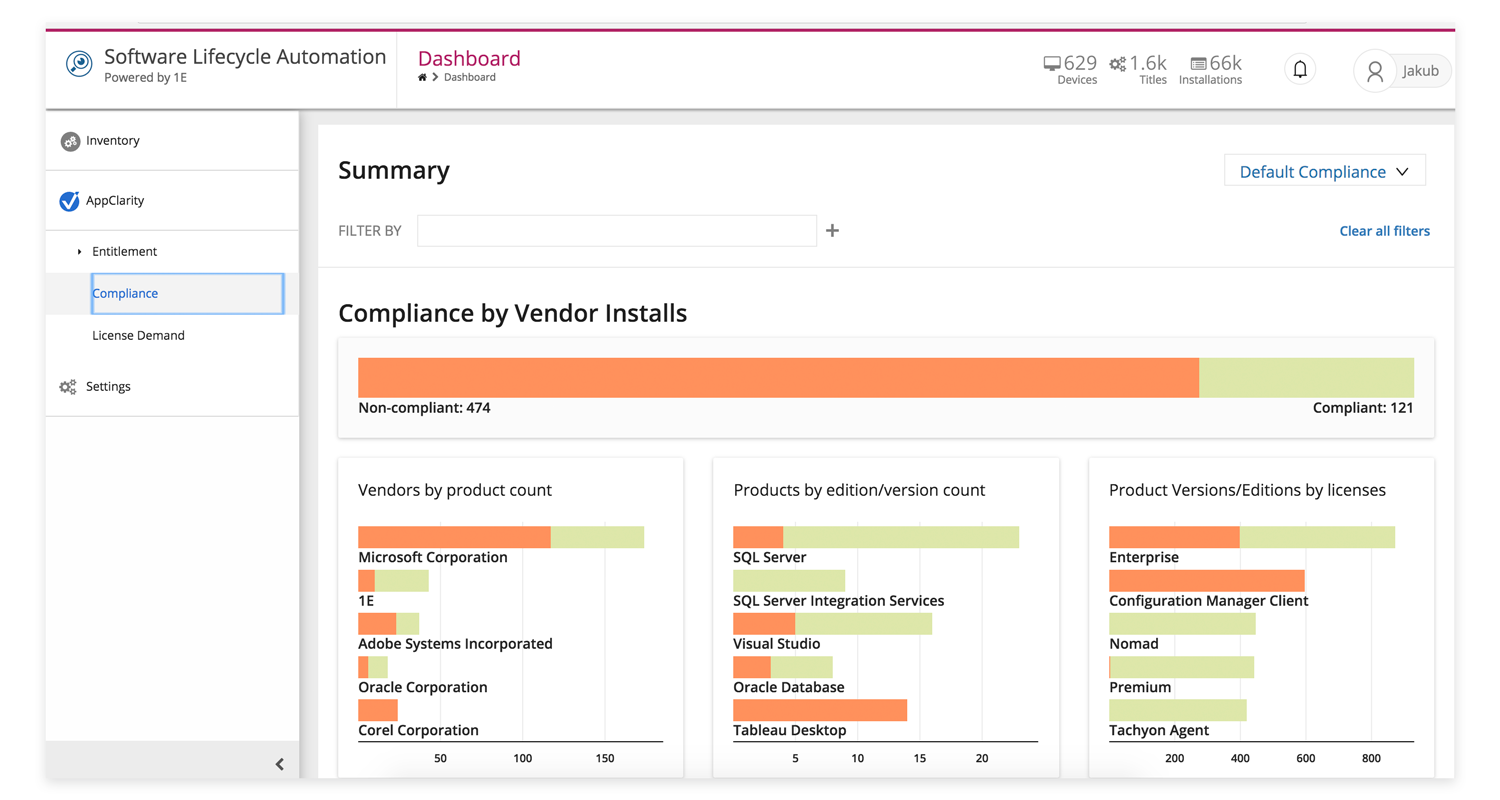The height and width of the screenshot is (800, 1500).
Task: Click the Products by edition/version count heading
Action: click(x=859, y=490)
